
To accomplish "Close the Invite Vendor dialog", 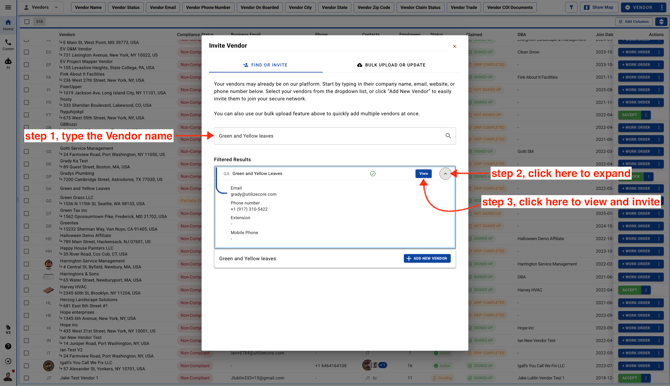I will (455, 46).
